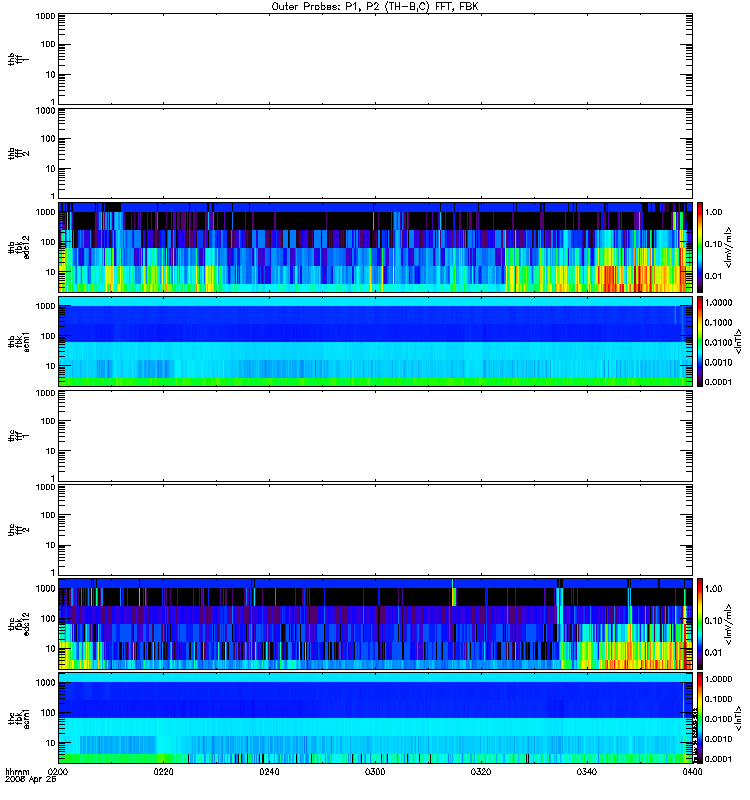Select the thb fbk scm1 y-axis title

[x=19, y=341]
